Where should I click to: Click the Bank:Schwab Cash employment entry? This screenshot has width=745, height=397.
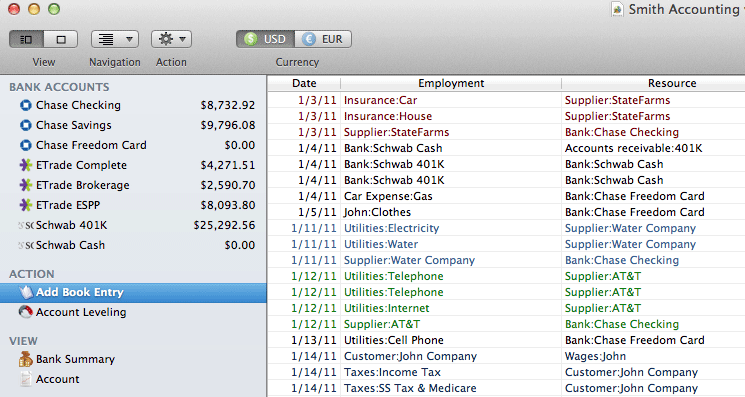[x=393, y=148]
